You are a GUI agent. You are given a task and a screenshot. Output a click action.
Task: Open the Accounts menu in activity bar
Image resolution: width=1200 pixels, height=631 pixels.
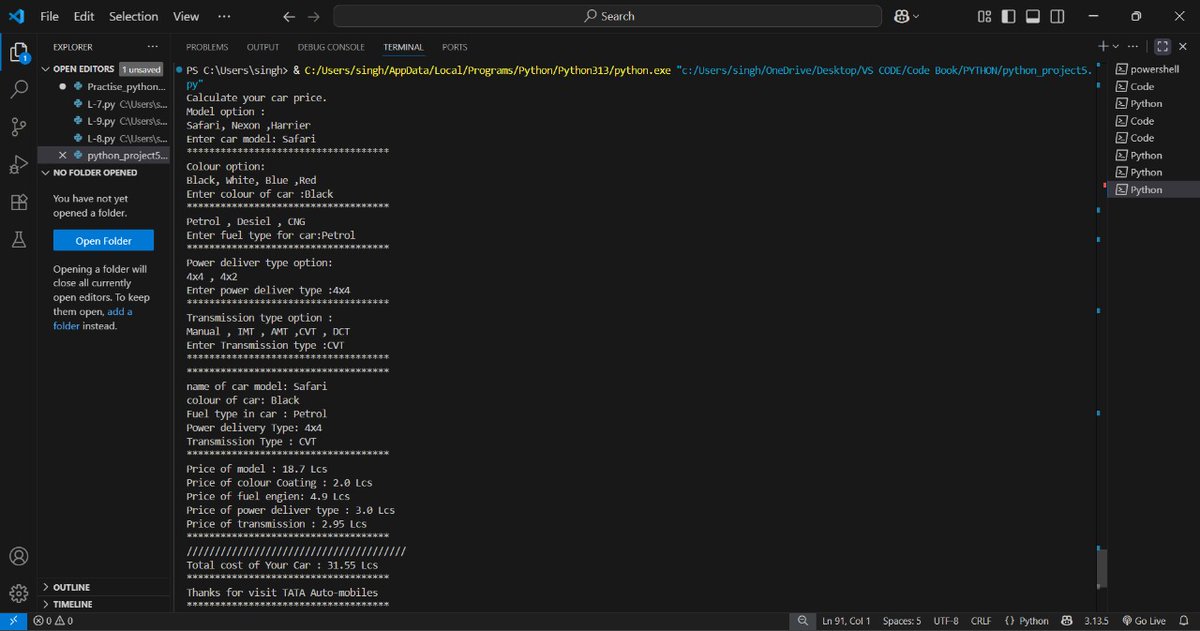tap(18, 556)
